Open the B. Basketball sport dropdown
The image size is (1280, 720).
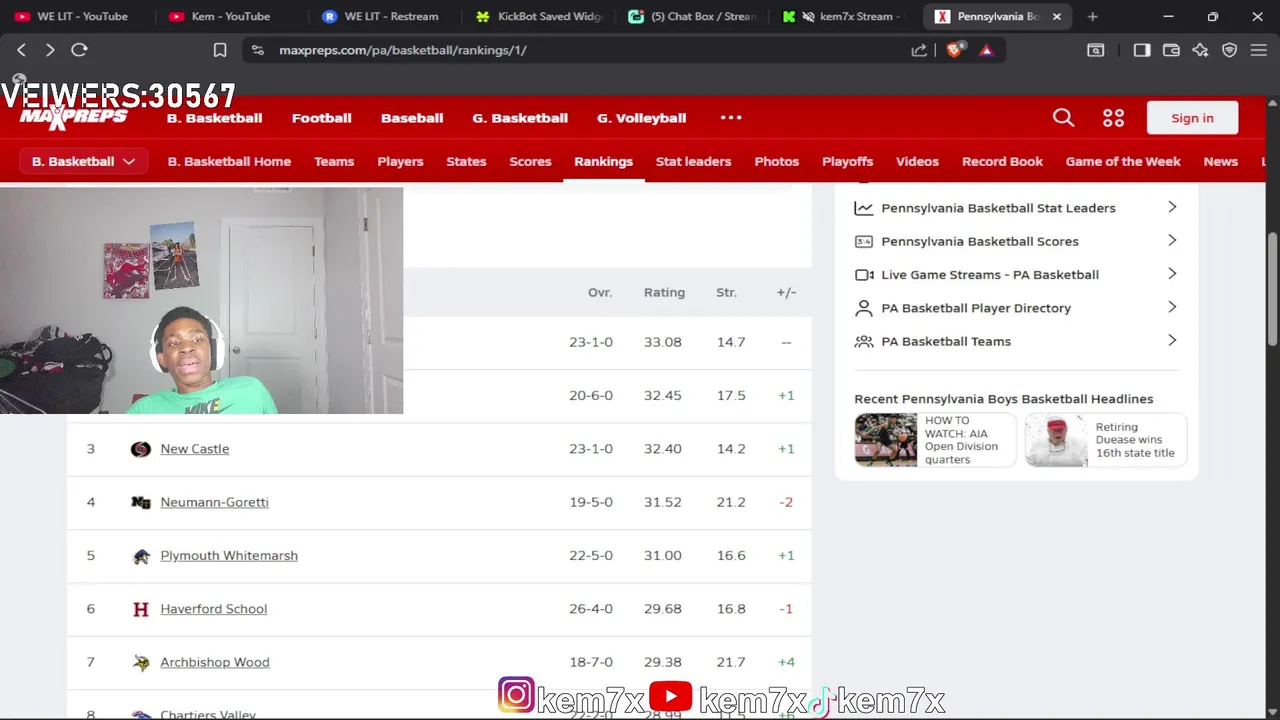tap(83, 161)
